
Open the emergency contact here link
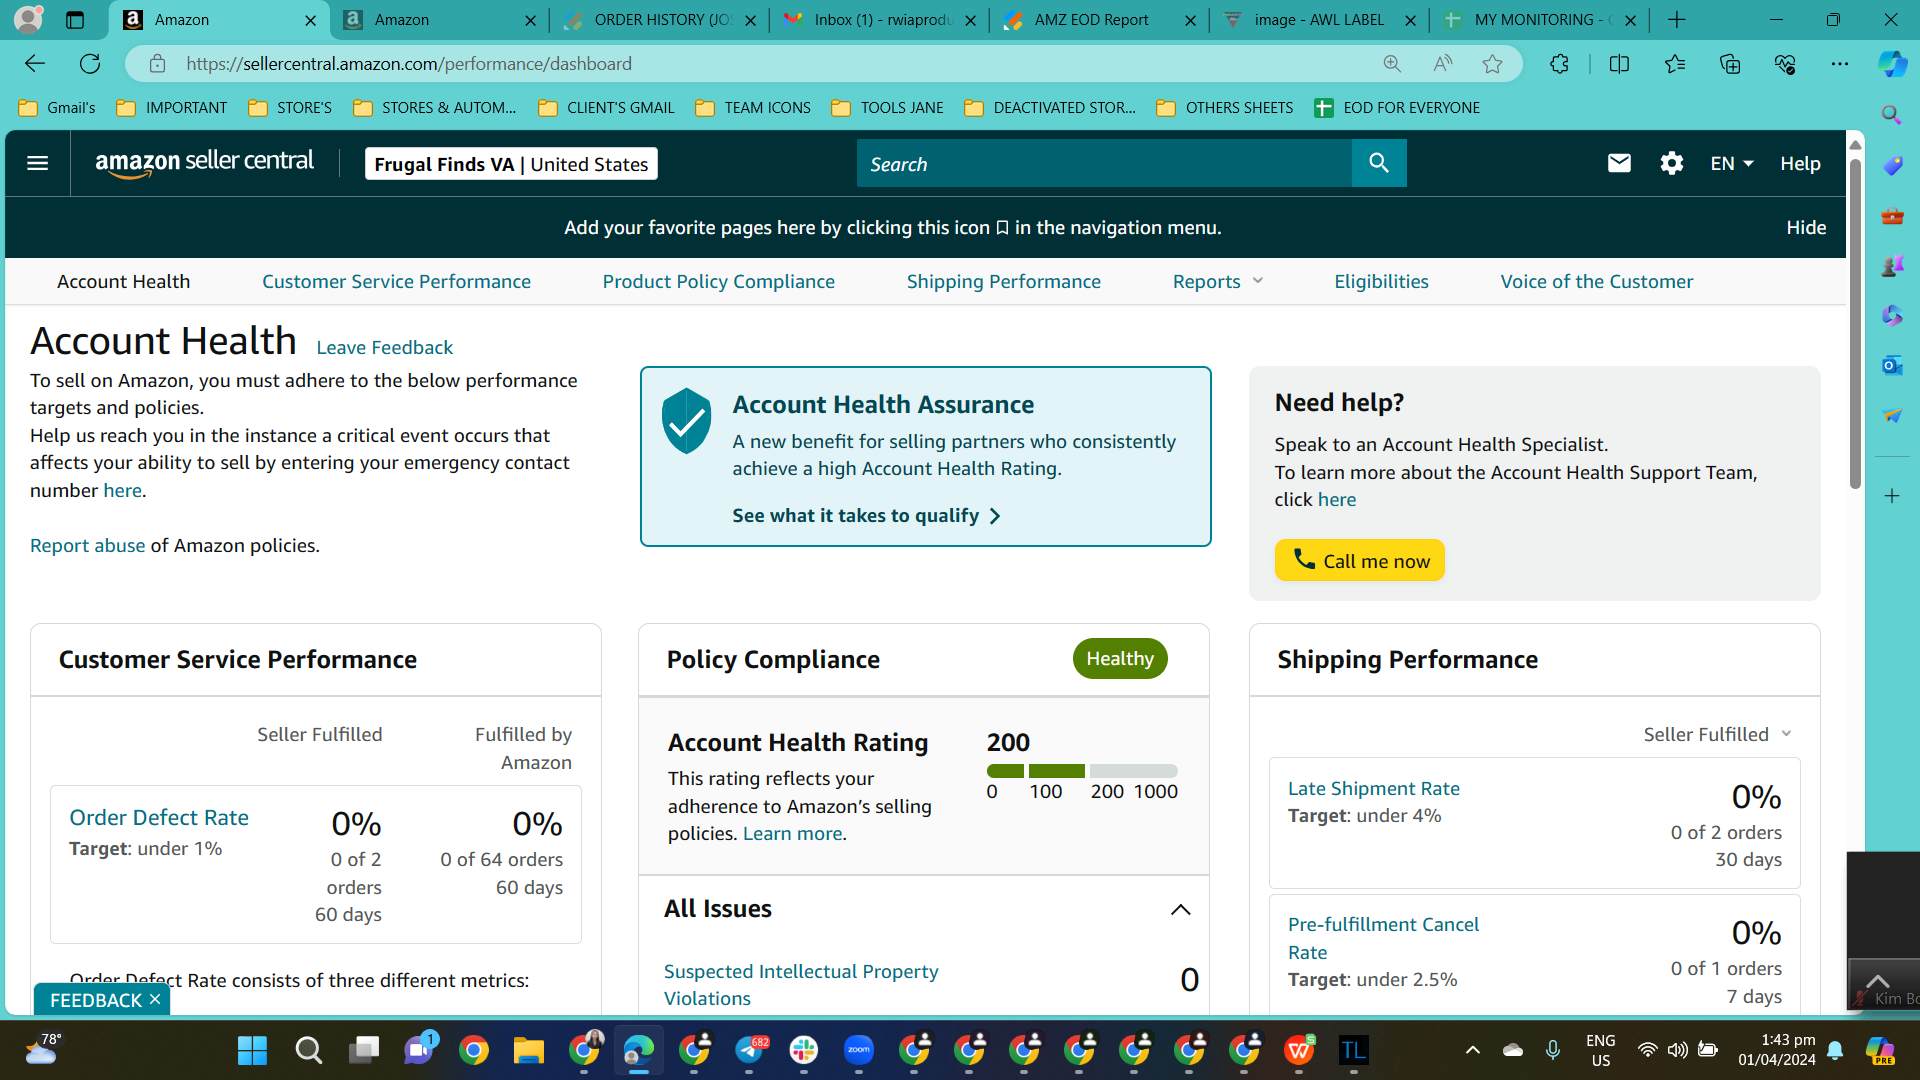122,491
